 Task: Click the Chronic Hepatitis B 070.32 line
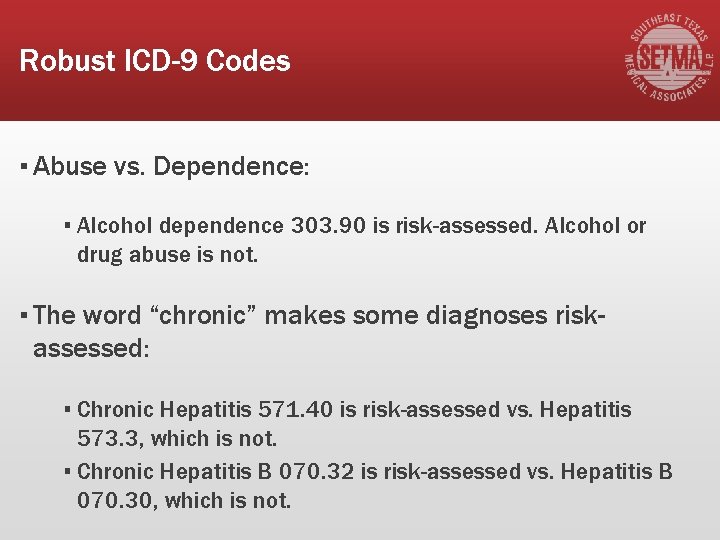click(374, 471)
